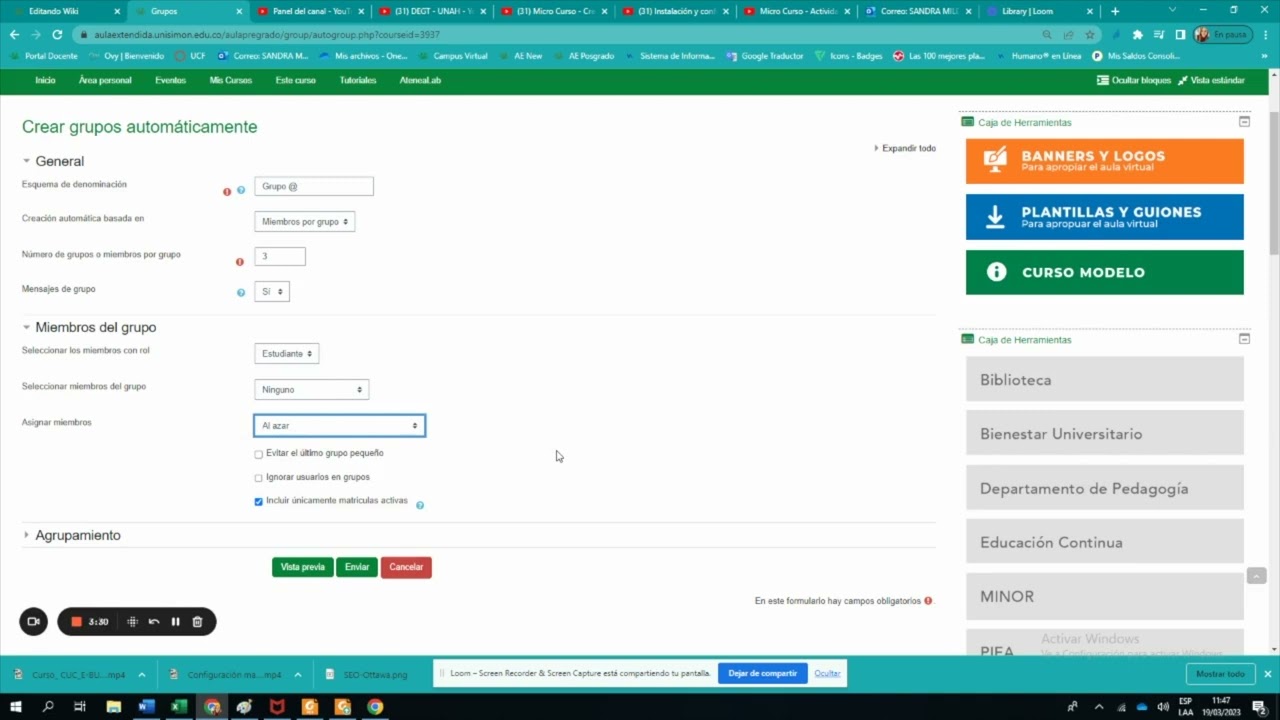This screenshot has height=720, width=1280.
Task: Open the Seleccionar miembros del grupo Ninguno dropdown
Action: point(312,390)
